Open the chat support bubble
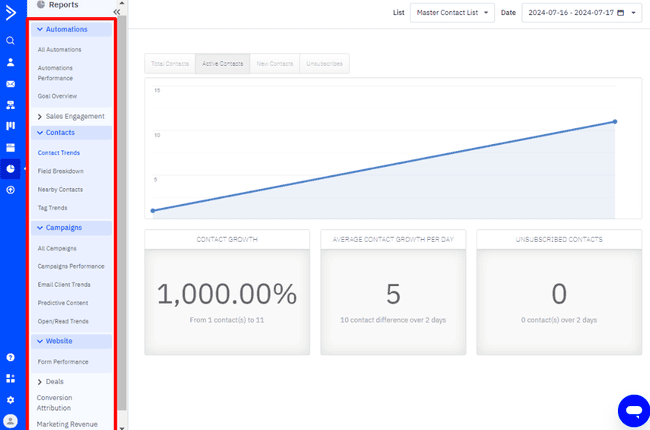The image size is (650, 430). click(633, 410)
